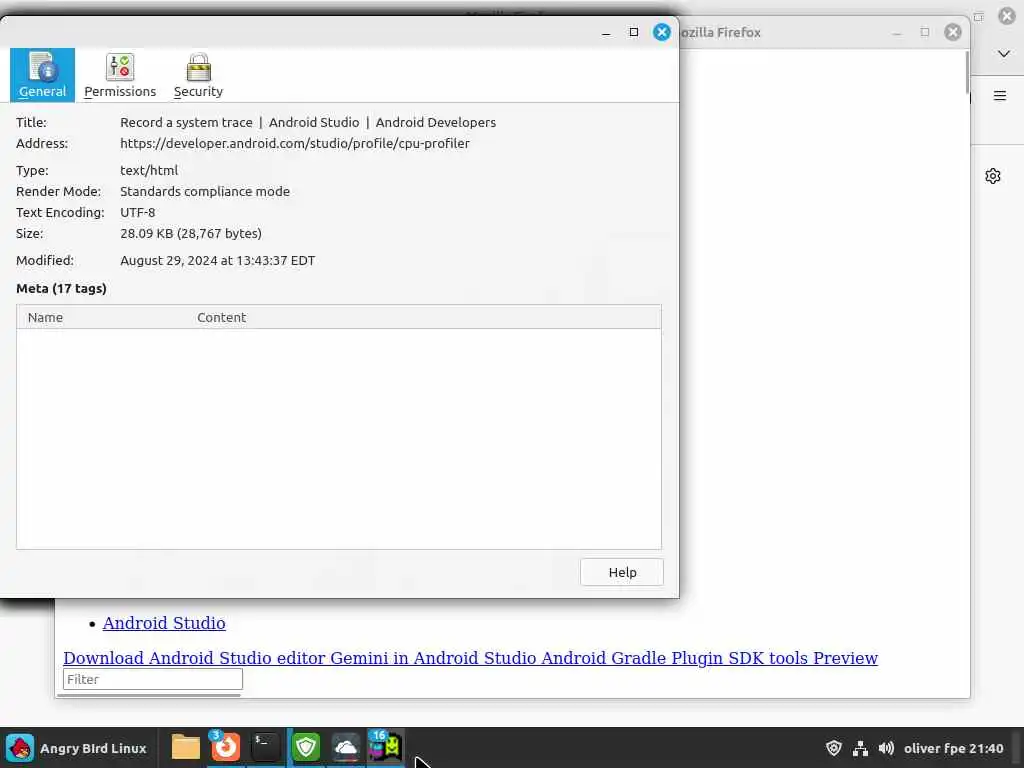
Task: Switch to the General tab in Page Info
Action: pos(42,75)
